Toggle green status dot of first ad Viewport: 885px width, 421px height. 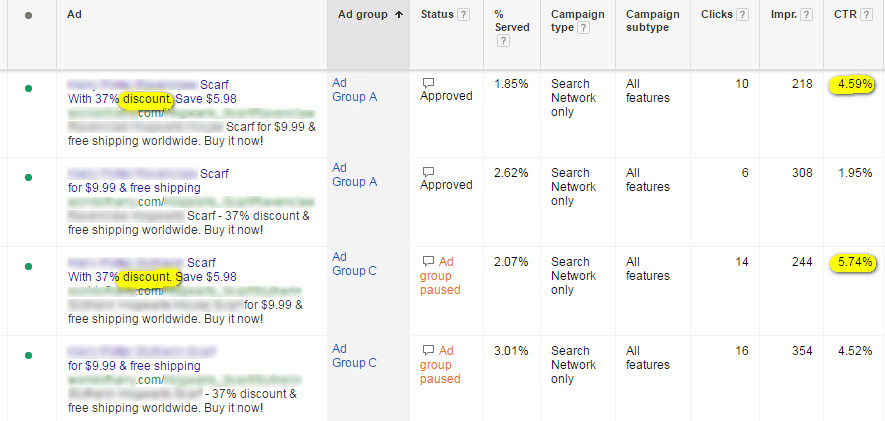(x=28, y=88)
